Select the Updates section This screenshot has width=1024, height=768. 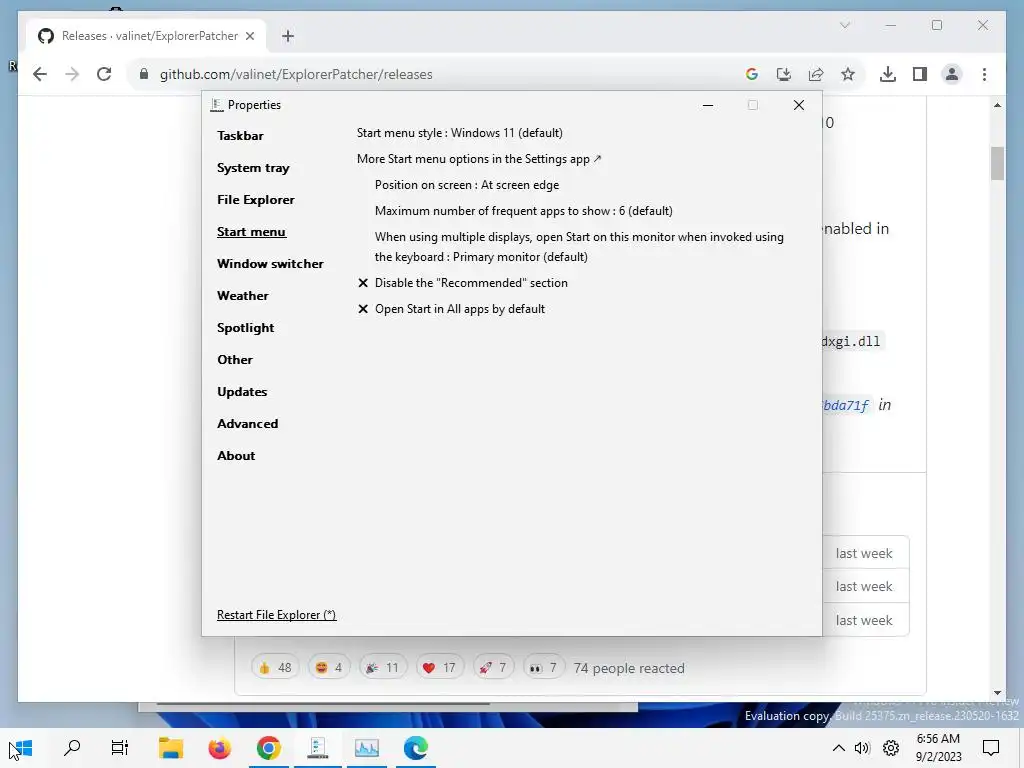(242, 392)
